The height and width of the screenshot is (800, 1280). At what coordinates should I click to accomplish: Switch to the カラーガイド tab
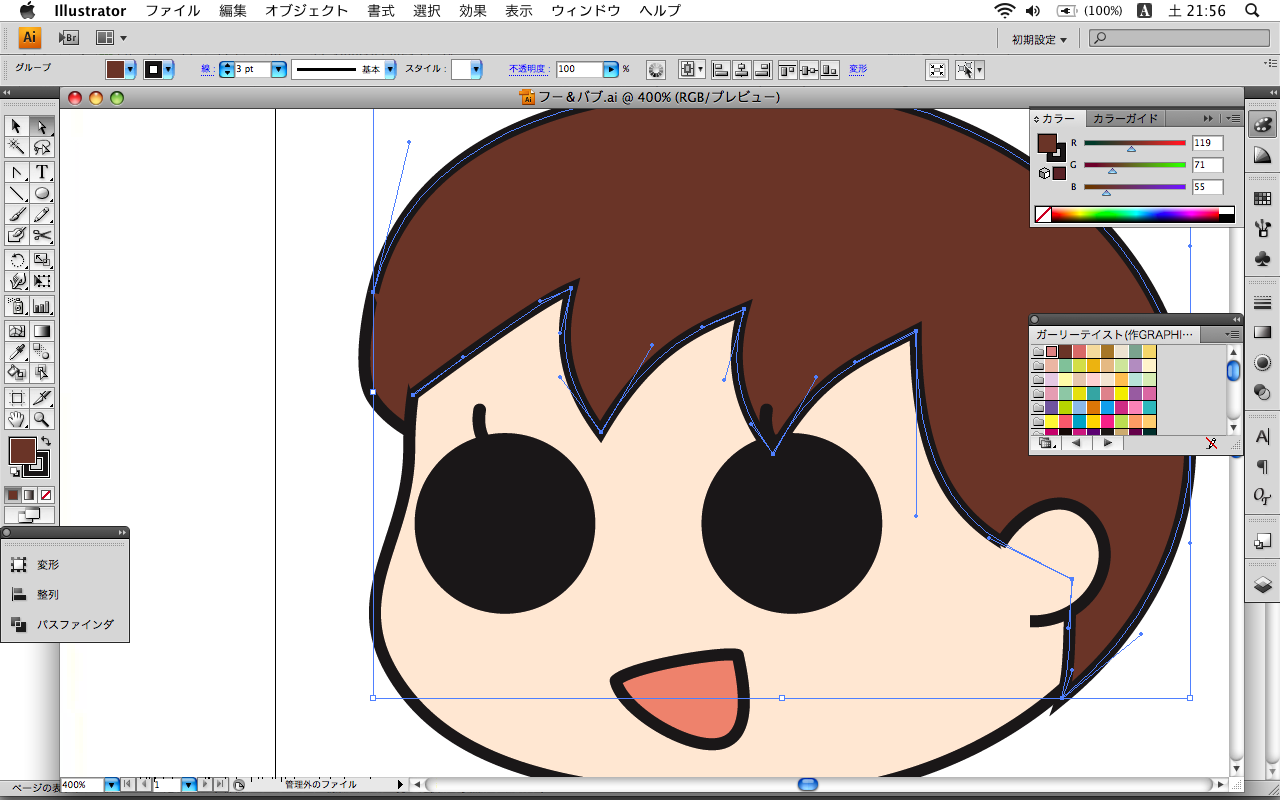[x=1125, y=118]
